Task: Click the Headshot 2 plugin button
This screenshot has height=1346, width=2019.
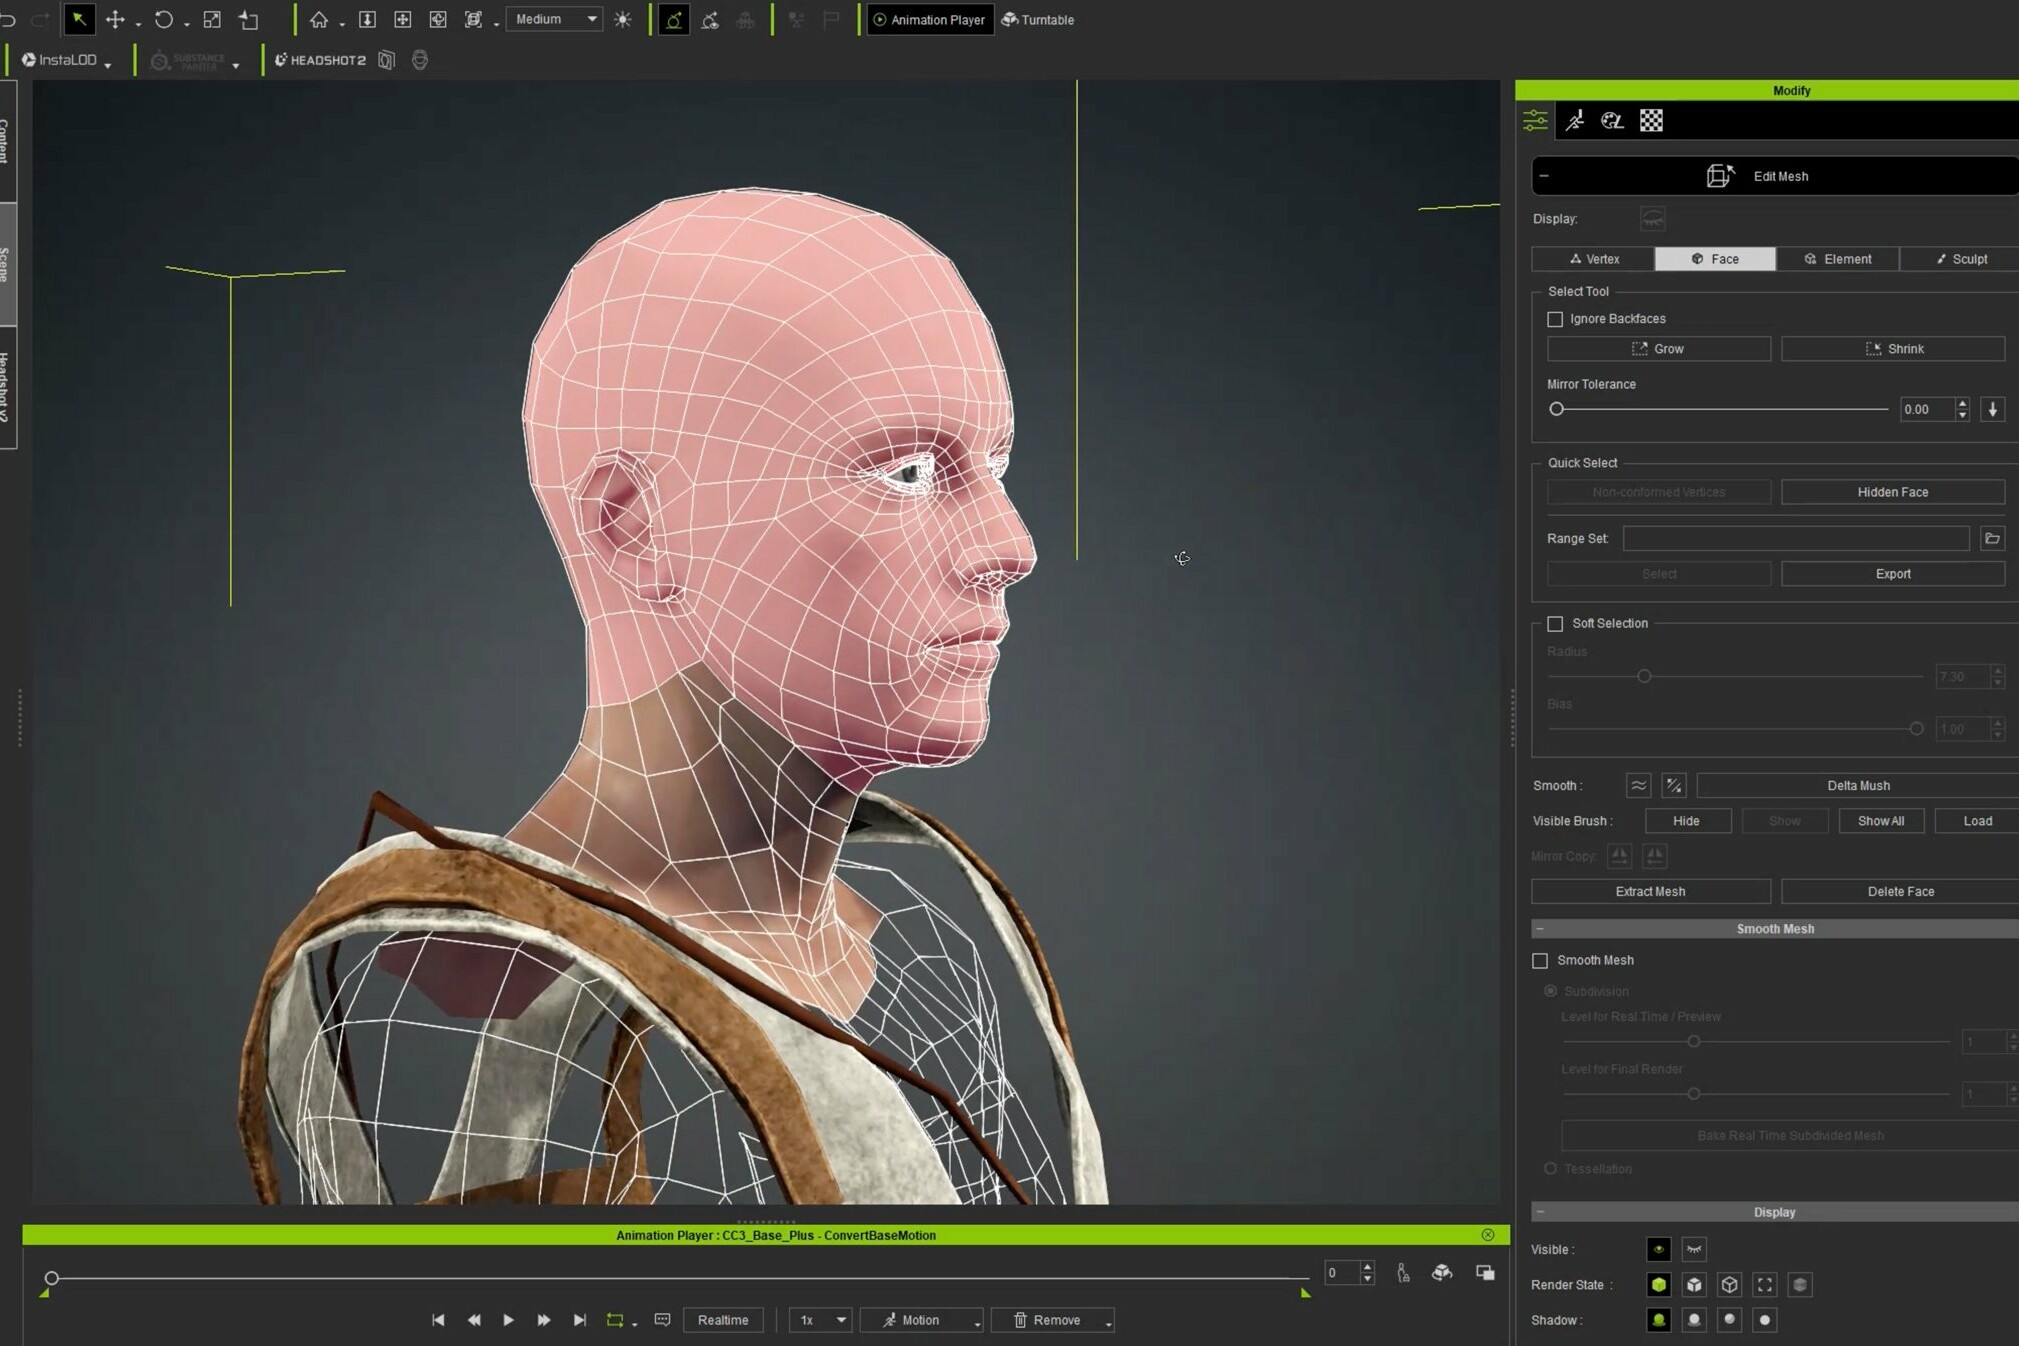Action: 320,60
